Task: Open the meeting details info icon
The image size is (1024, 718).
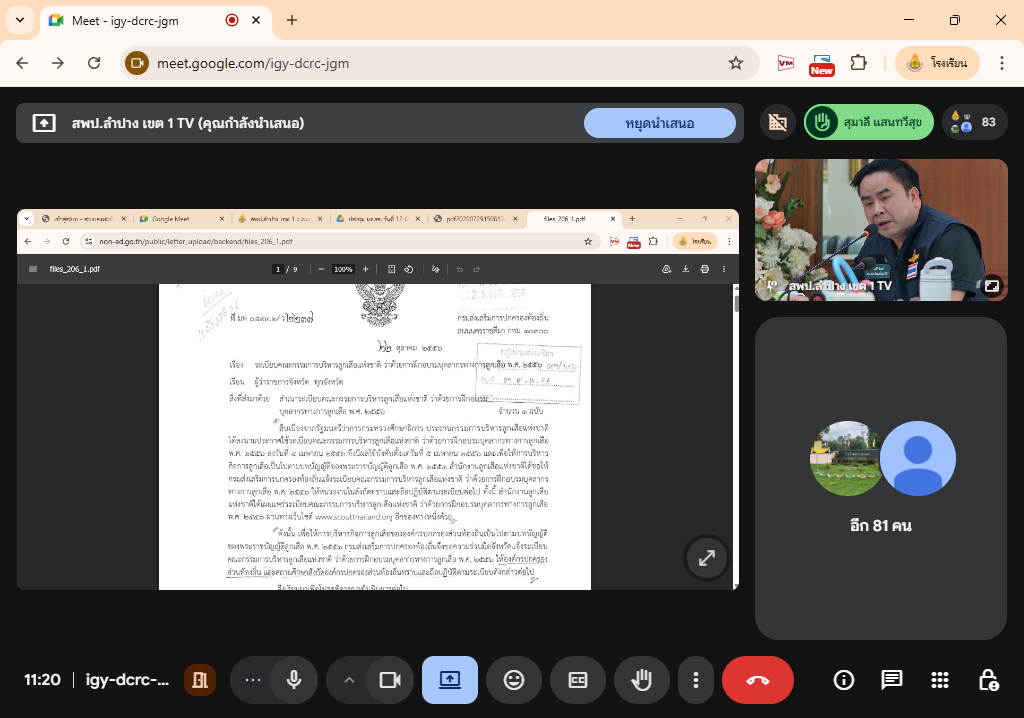Action: [844, 680]
